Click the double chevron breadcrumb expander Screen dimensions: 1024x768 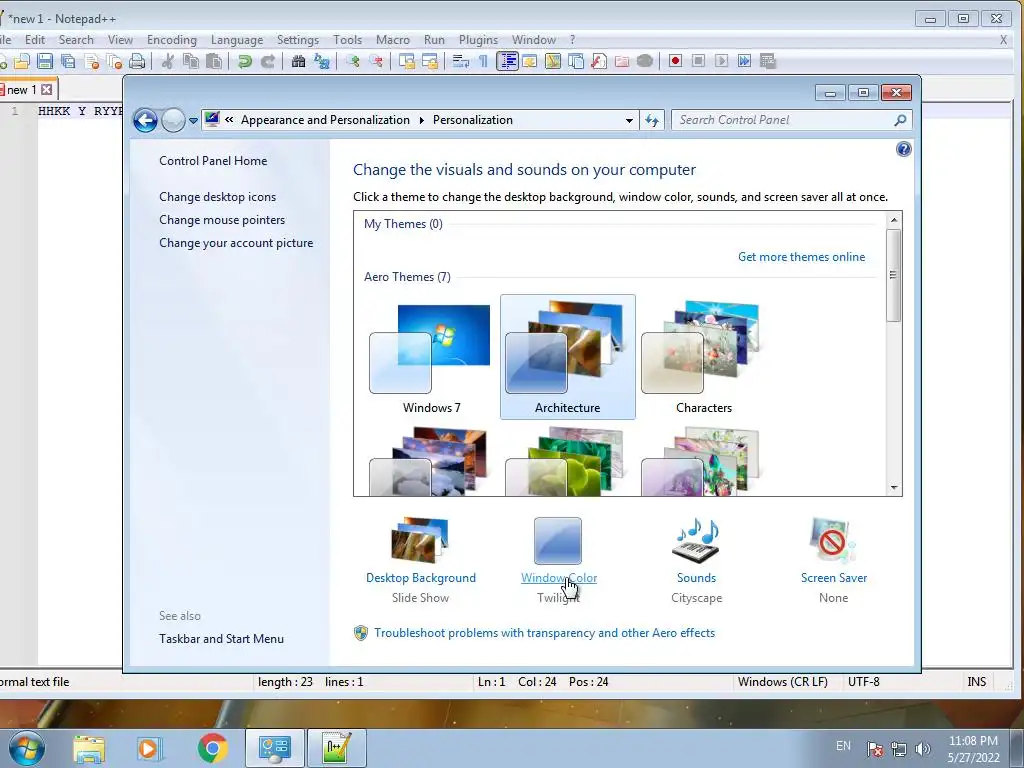click(x=229, y=120)
